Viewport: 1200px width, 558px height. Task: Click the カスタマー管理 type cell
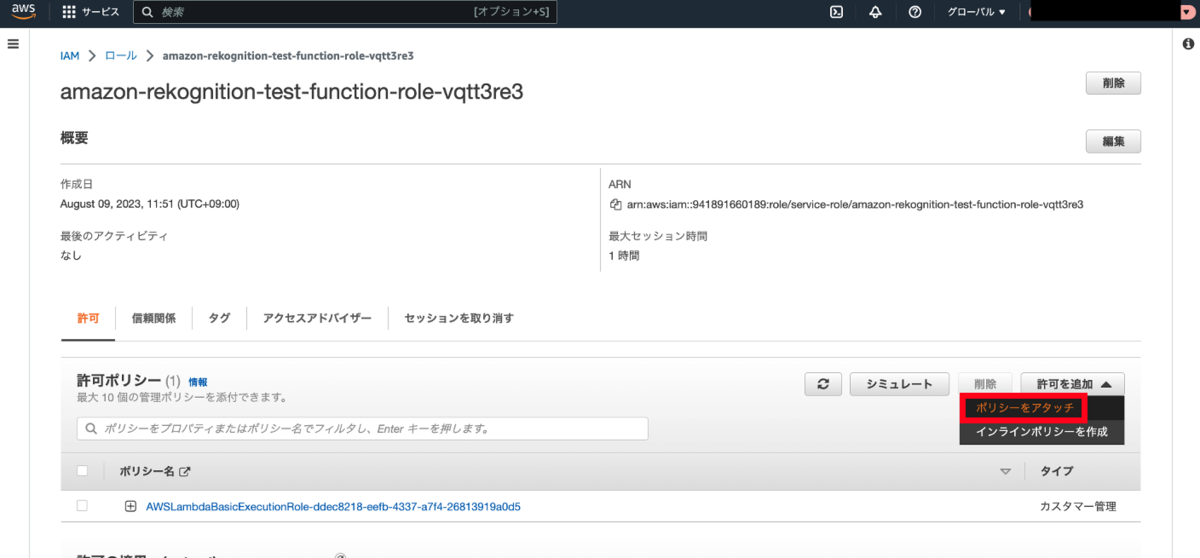point(1077,507)
